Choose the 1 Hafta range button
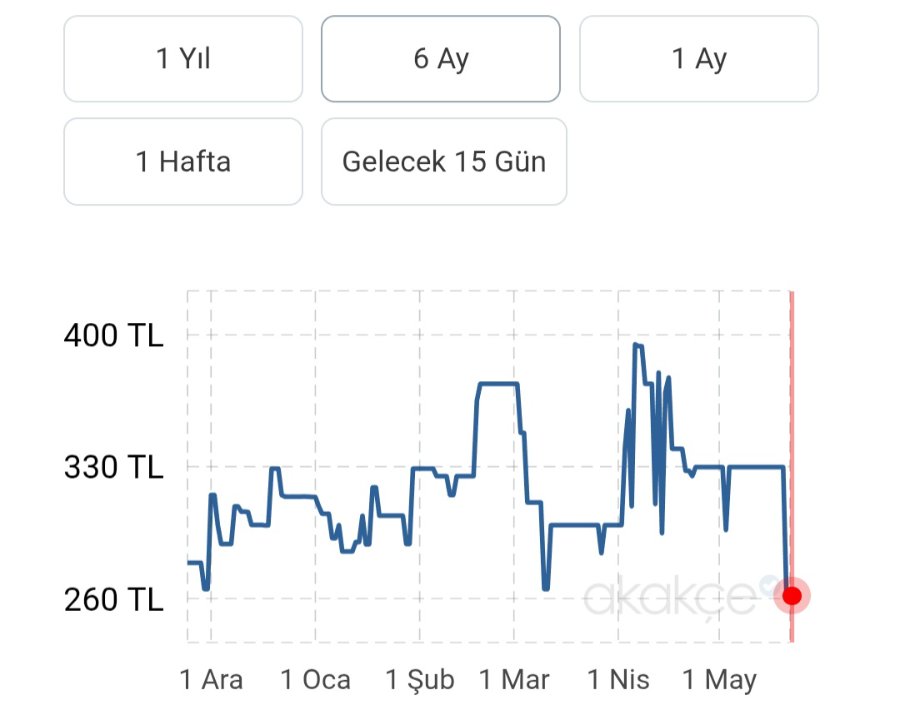 click(x=183, y=162)
